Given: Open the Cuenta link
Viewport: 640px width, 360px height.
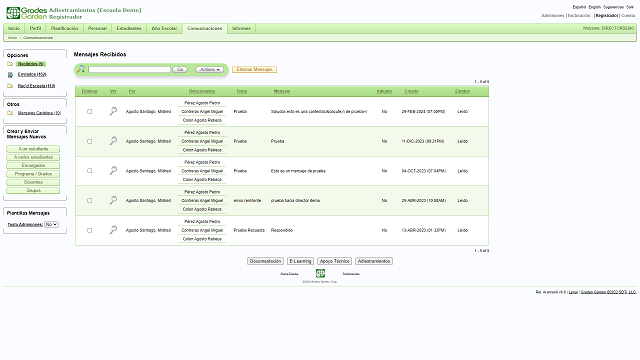Looking at the screenshot, I should tap(628, 16).
